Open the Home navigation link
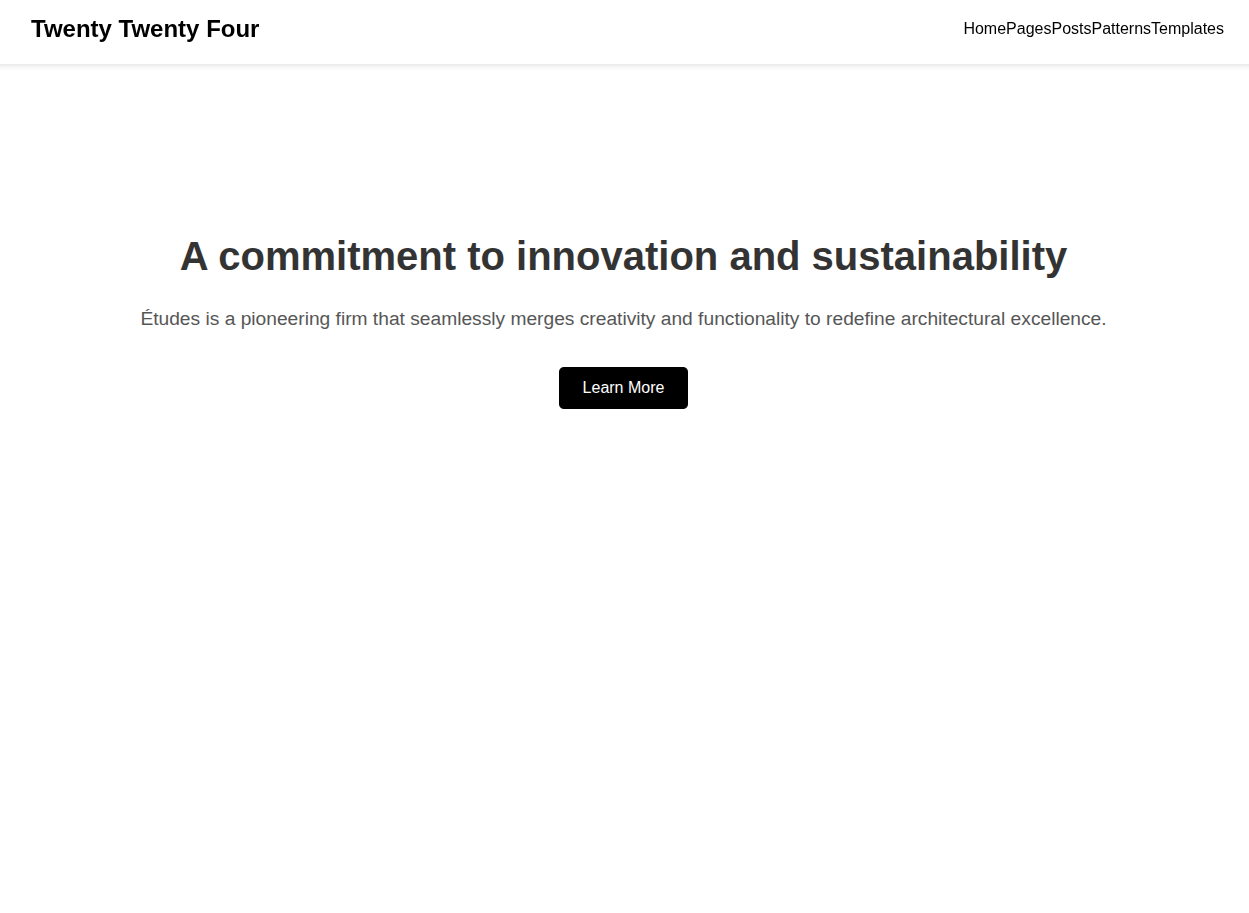 pos(984,29)
